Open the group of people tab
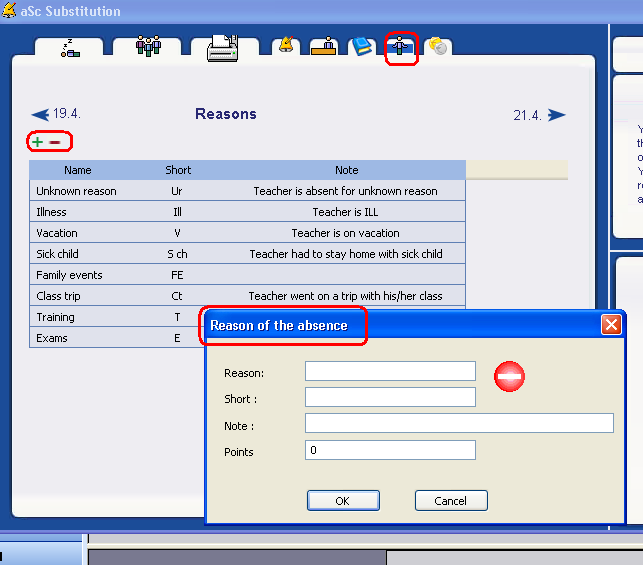Viewport: 643px width, 565px height. tap(148, 46)
